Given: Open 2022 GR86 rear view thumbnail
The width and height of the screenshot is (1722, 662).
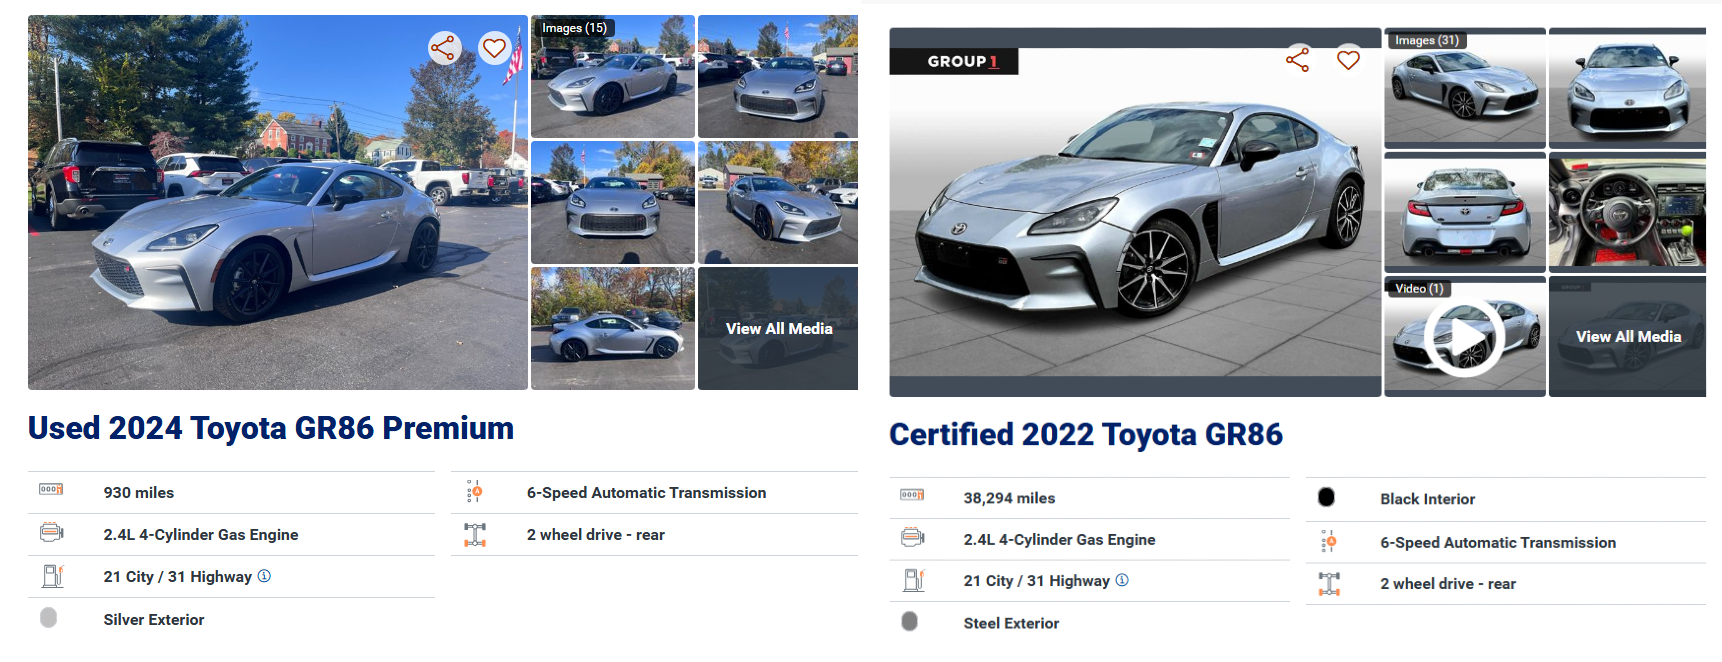Looking at the screenshot, I should [1465, 212].
